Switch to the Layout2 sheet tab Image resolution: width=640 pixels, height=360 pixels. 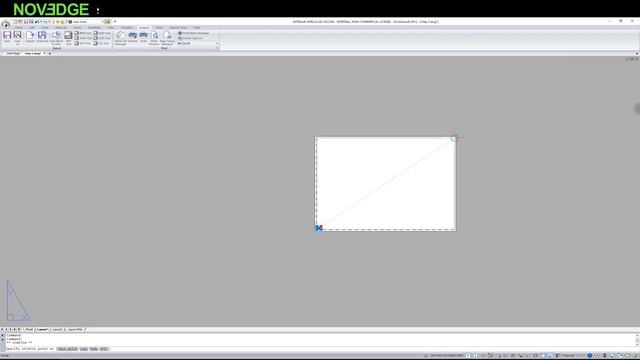pos(57,329)
